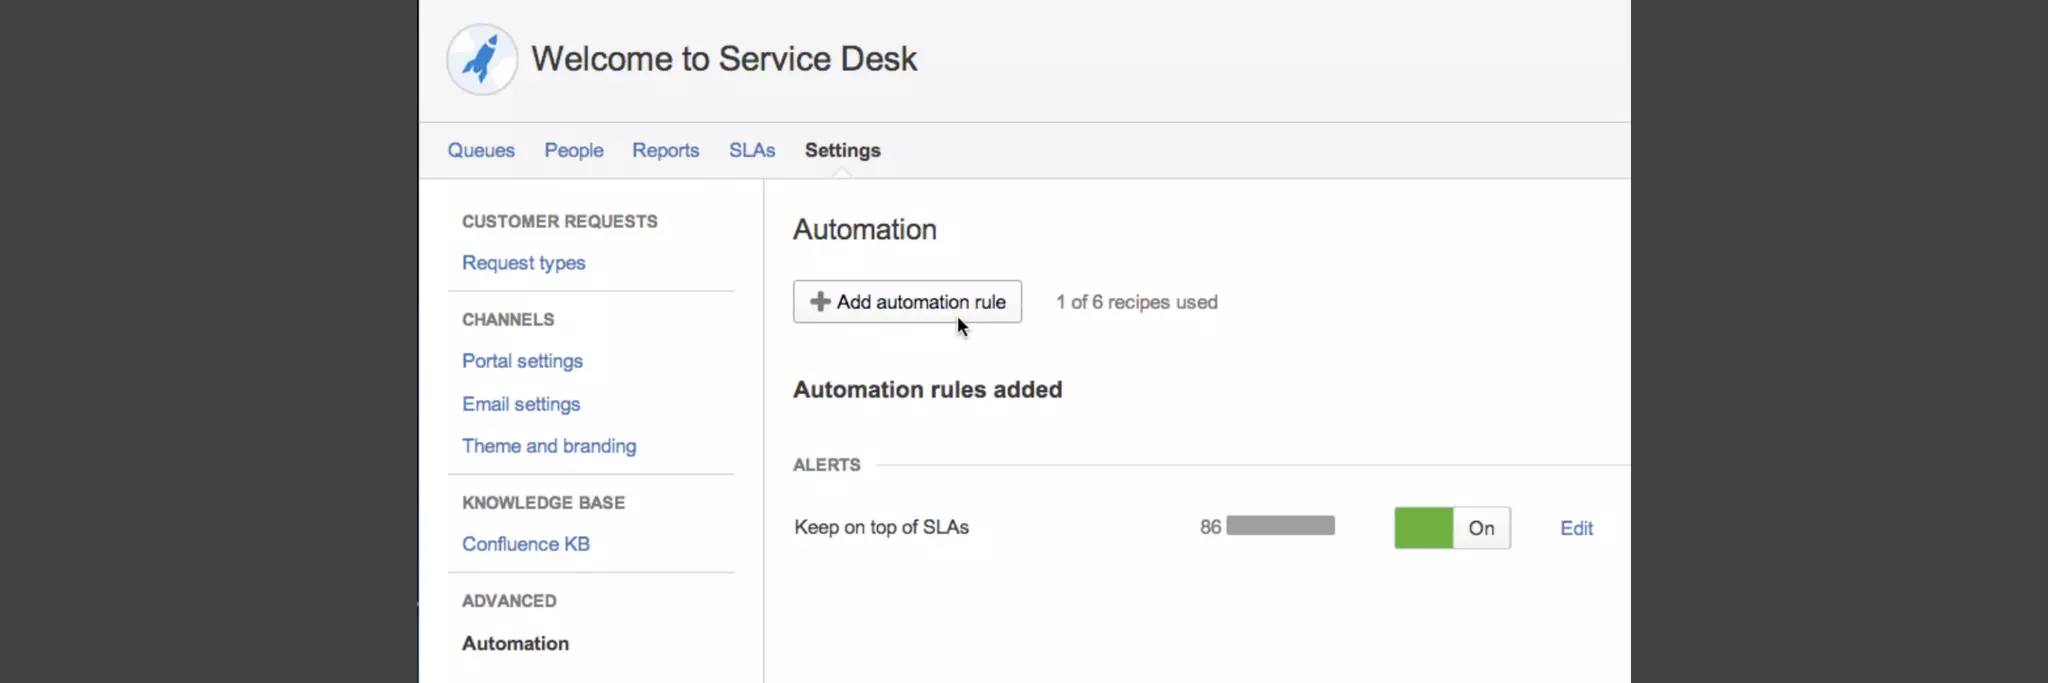Open Portal settings in sidebar
This screenshot has height=683, width=2048.
(522, 361)
